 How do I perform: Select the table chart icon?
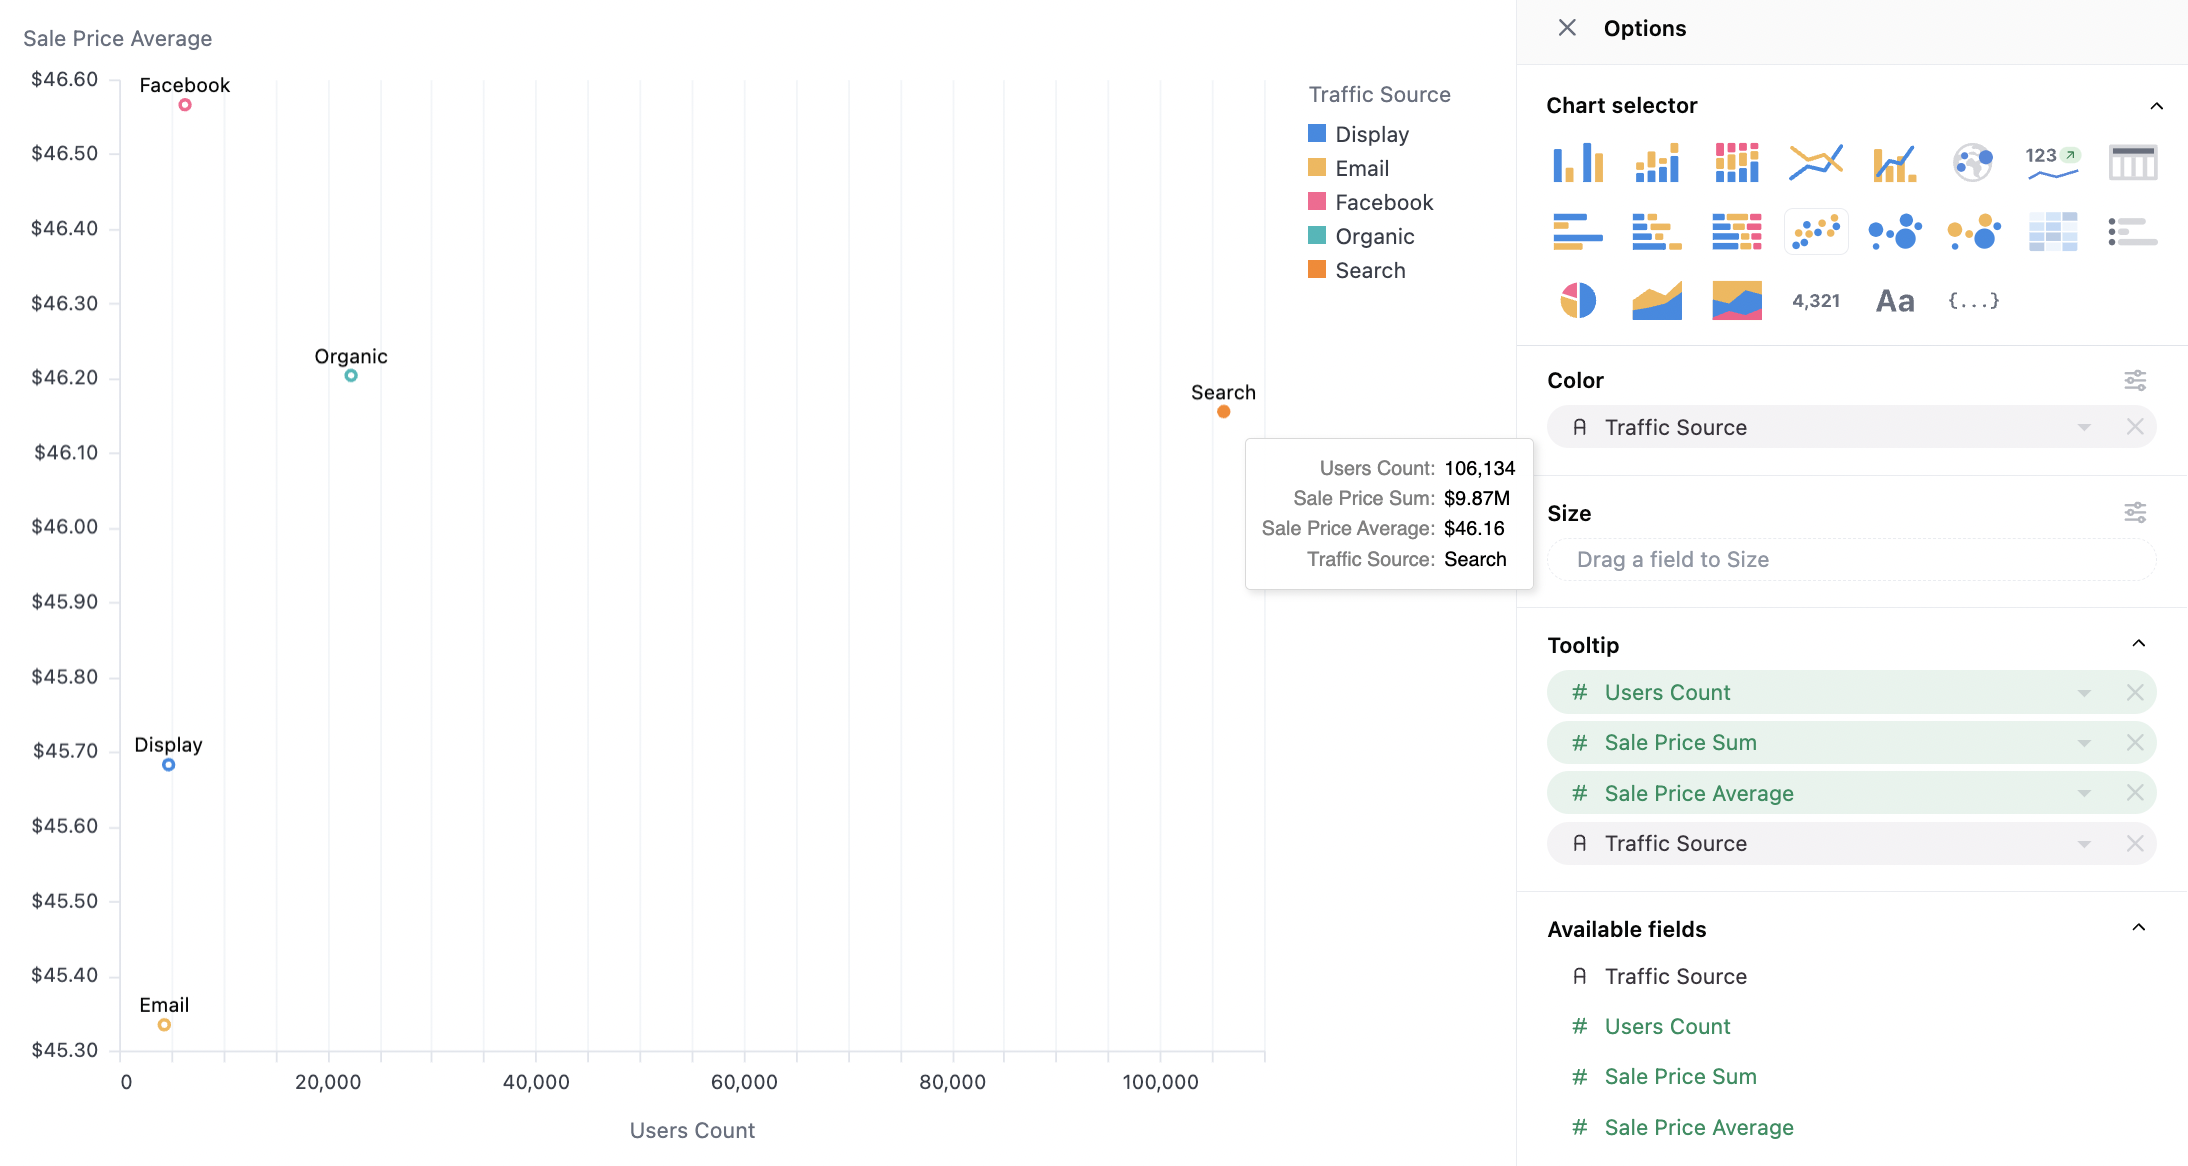2132,162
